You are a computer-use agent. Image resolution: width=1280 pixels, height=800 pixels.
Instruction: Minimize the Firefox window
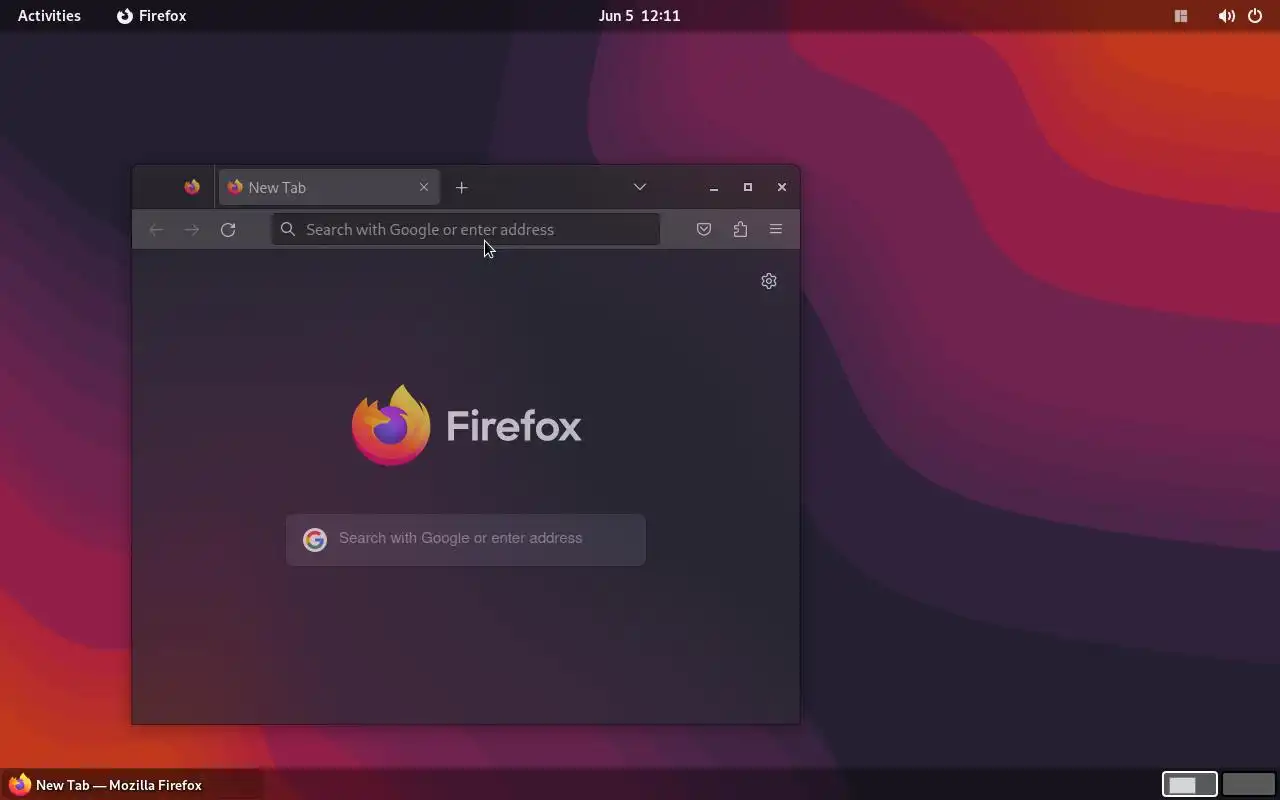[x=714, y=187]
